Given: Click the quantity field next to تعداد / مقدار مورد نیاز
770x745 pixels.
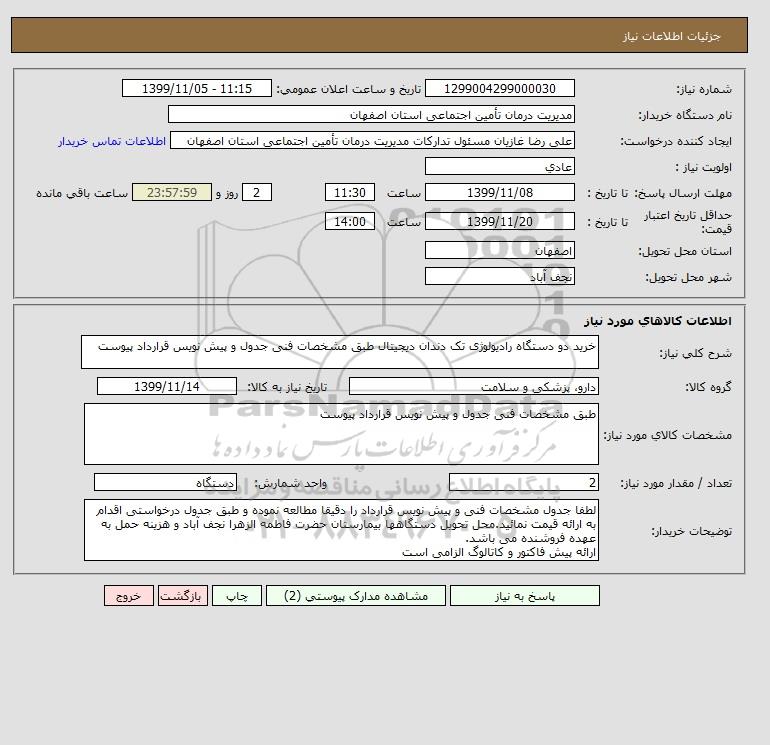Looking at the screenshot, I should [x=523, y=483].
